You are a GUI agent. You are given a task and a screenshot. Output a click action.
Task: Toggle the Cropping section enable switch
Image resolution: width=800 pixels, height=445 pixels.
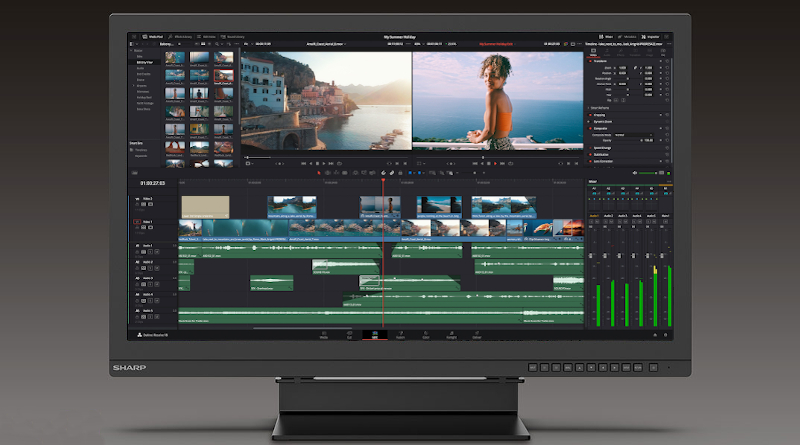[x=591, y=115]
